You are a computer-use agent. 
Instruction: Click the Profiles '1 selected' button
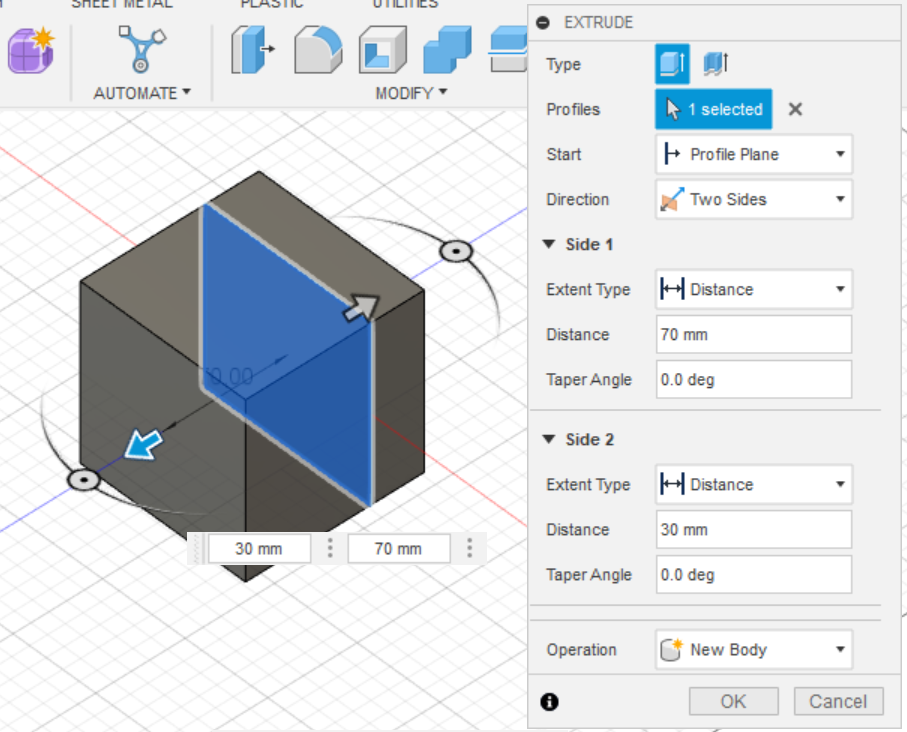click(x=713, y=109)
